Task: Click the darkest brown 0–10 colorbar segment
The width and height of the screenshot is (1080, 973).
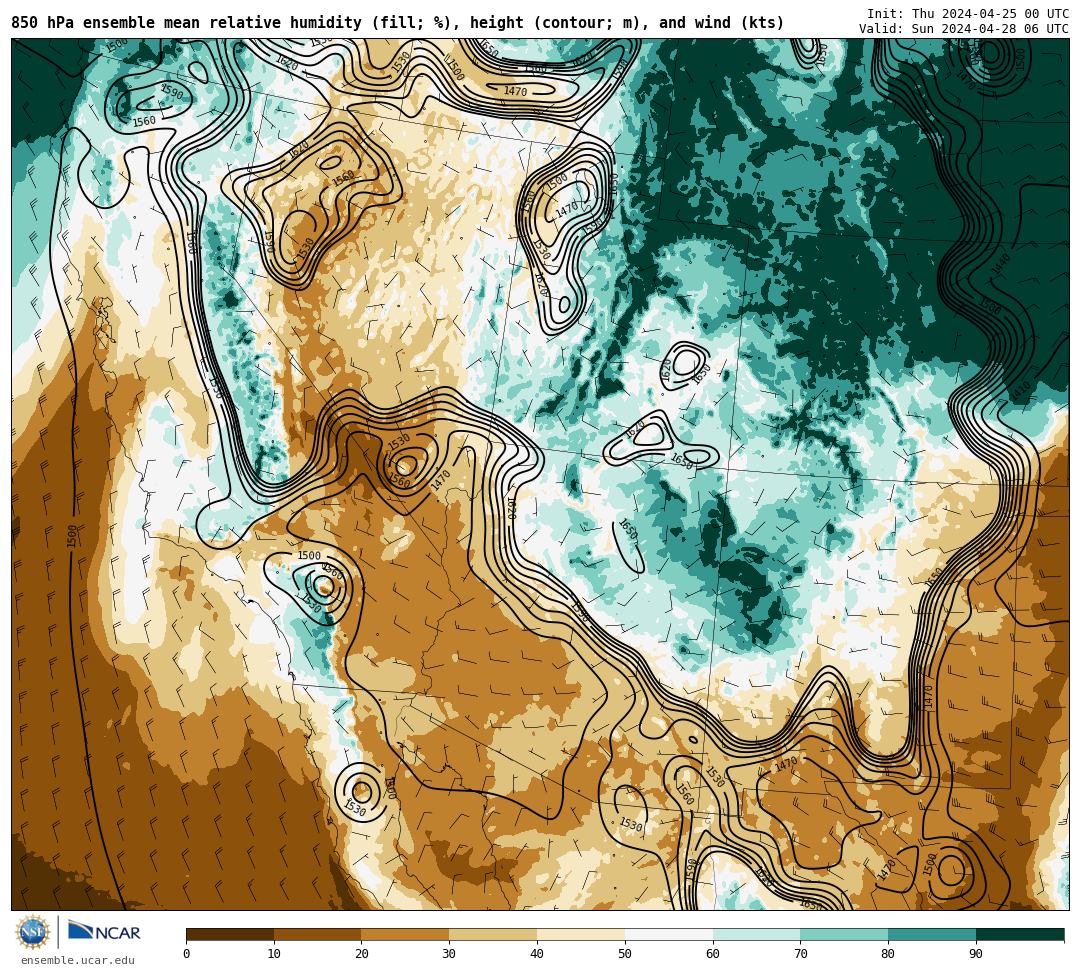Action: (x=230, y=934)
